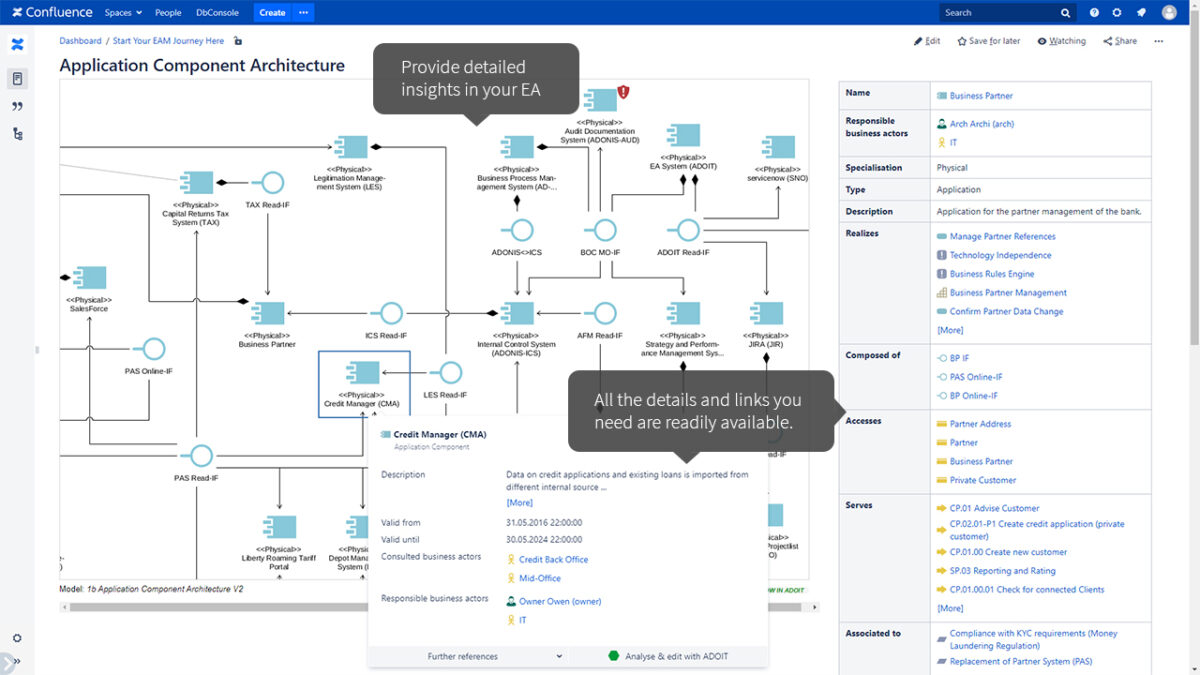Toggle Save for later star

click(x=988, y=41)
